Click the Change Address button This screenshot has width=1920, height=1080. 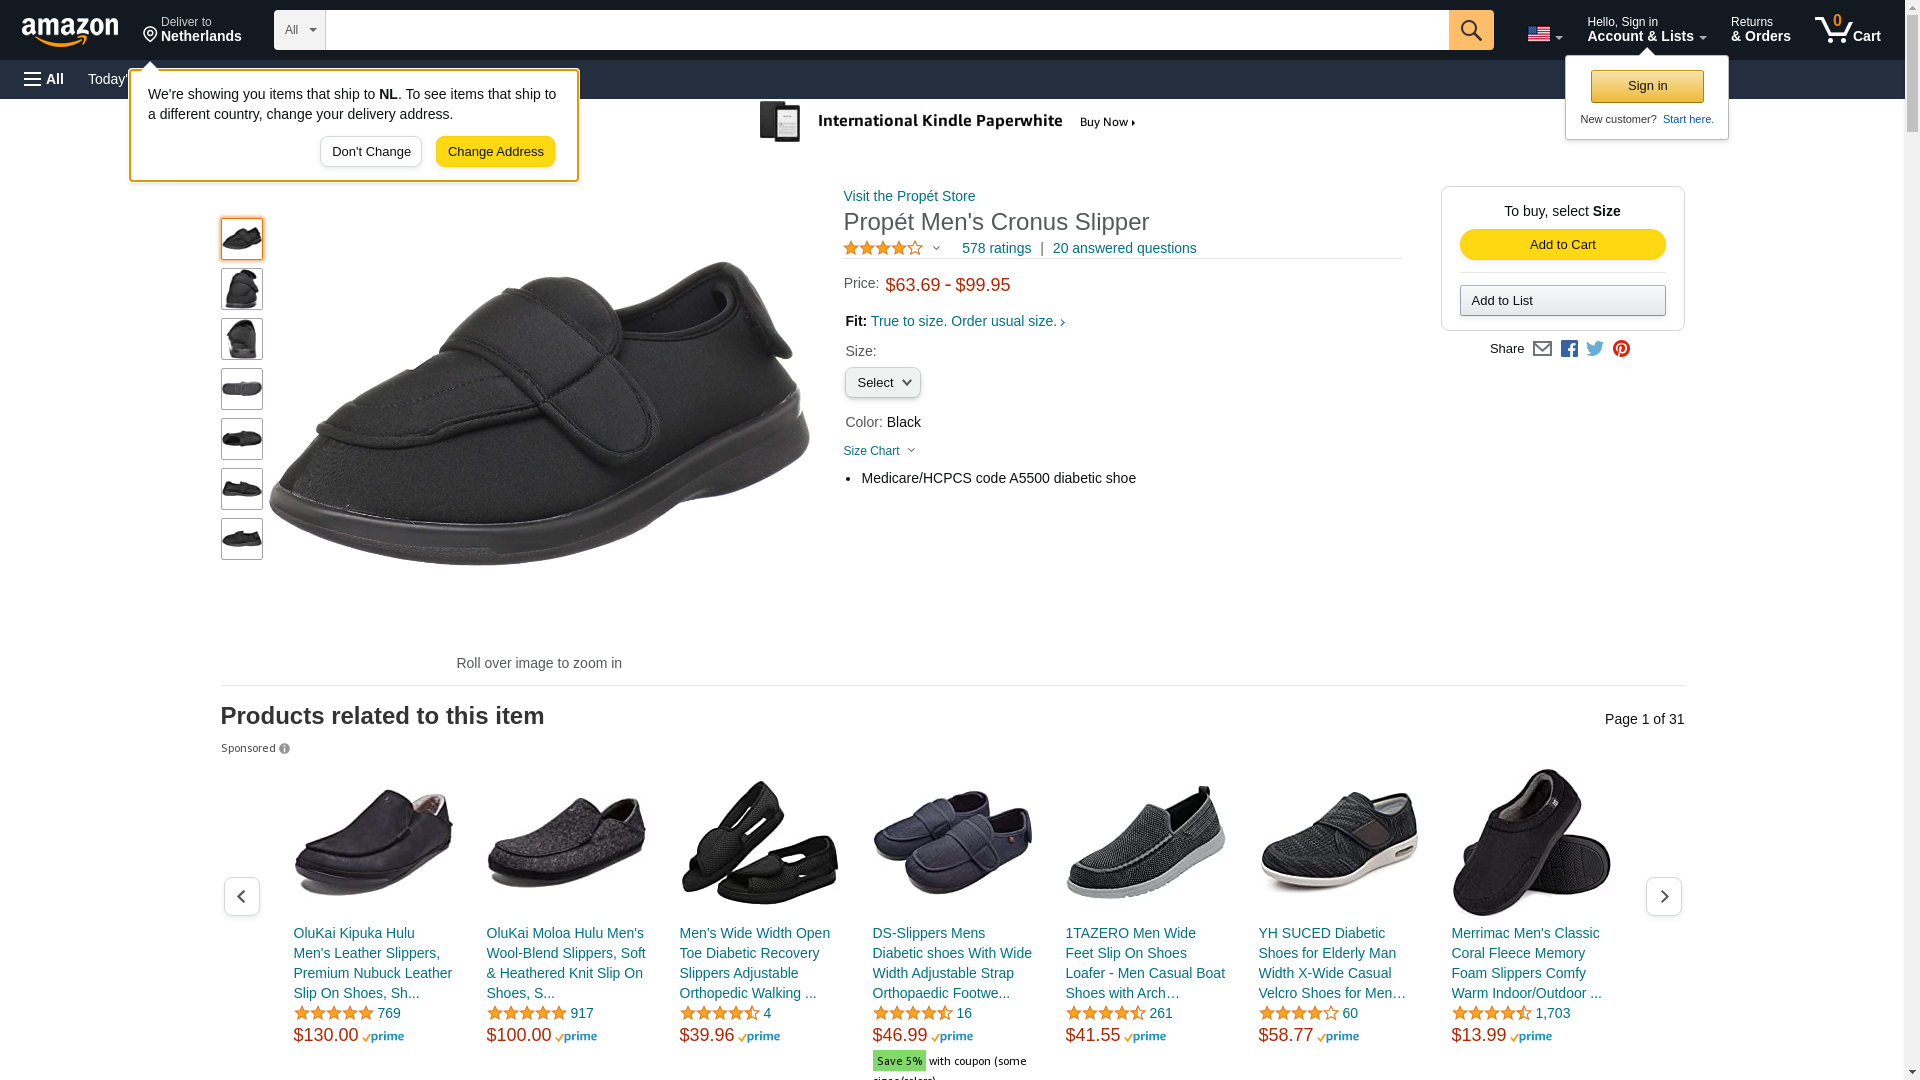(495, 152)
